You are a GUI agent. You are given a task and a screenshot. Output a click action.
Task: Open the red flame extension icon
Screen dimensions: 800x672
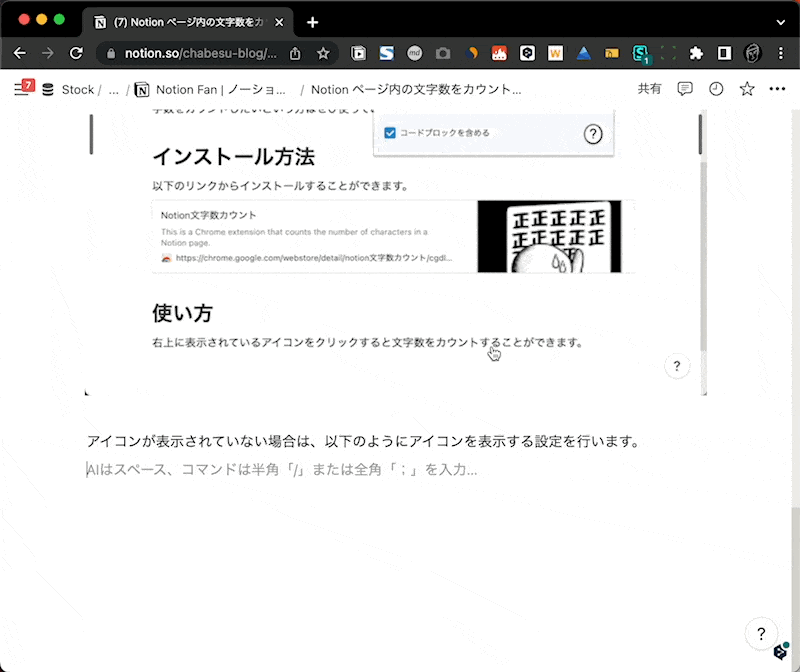point(499,53)
